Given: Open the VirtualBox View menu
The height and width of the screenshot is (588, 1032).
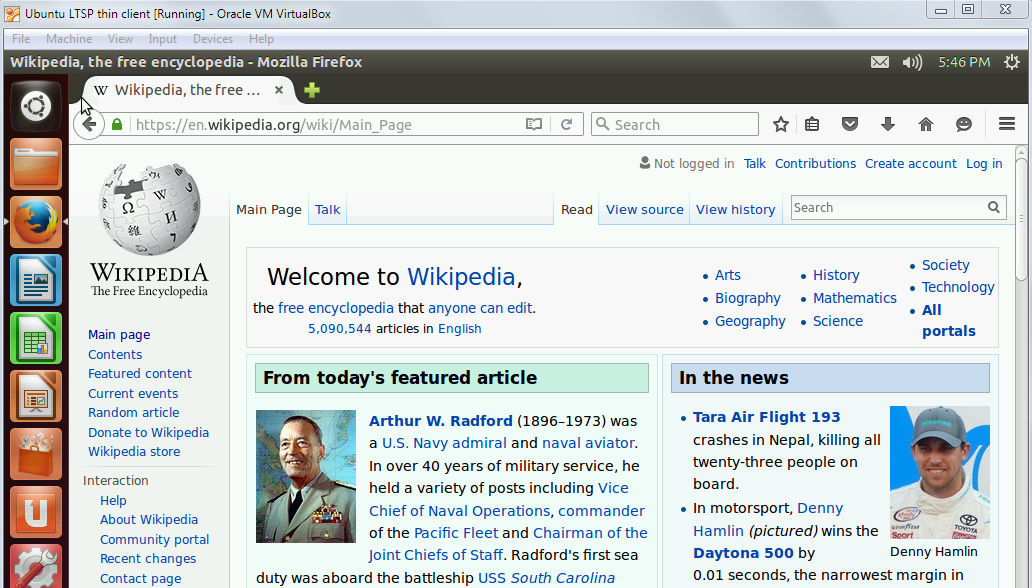Looking at the screenshot, I should tap(120, 39).
